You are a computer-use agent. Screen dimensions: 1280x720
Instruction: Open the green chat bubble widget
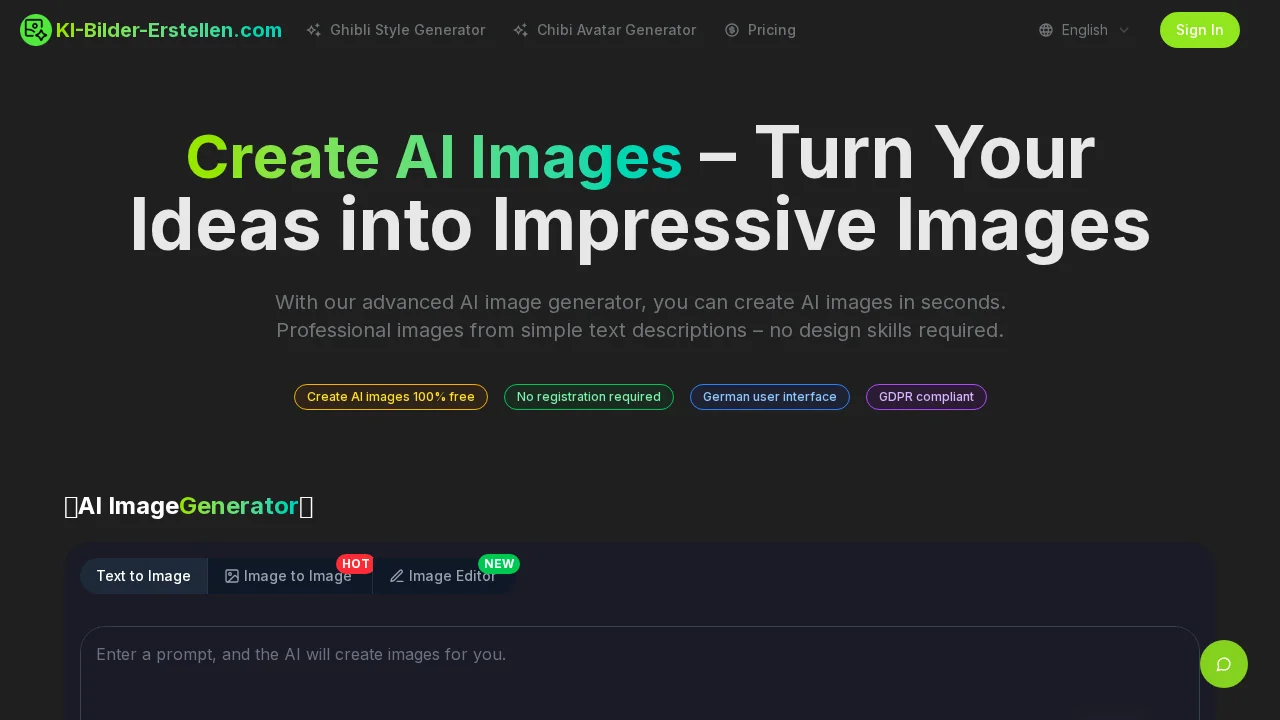click(1223, 664)
